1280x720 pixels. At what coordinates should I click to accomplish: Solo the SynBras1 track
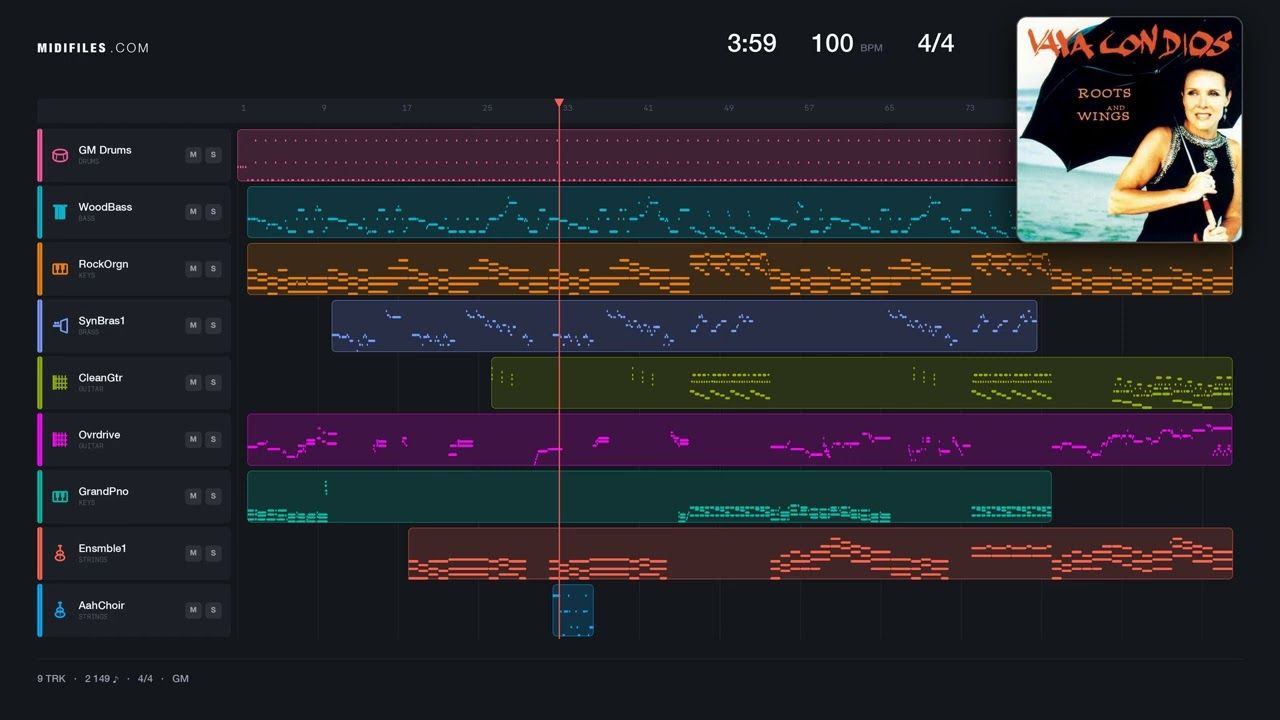pyautogui.click(x=212, y=325)
